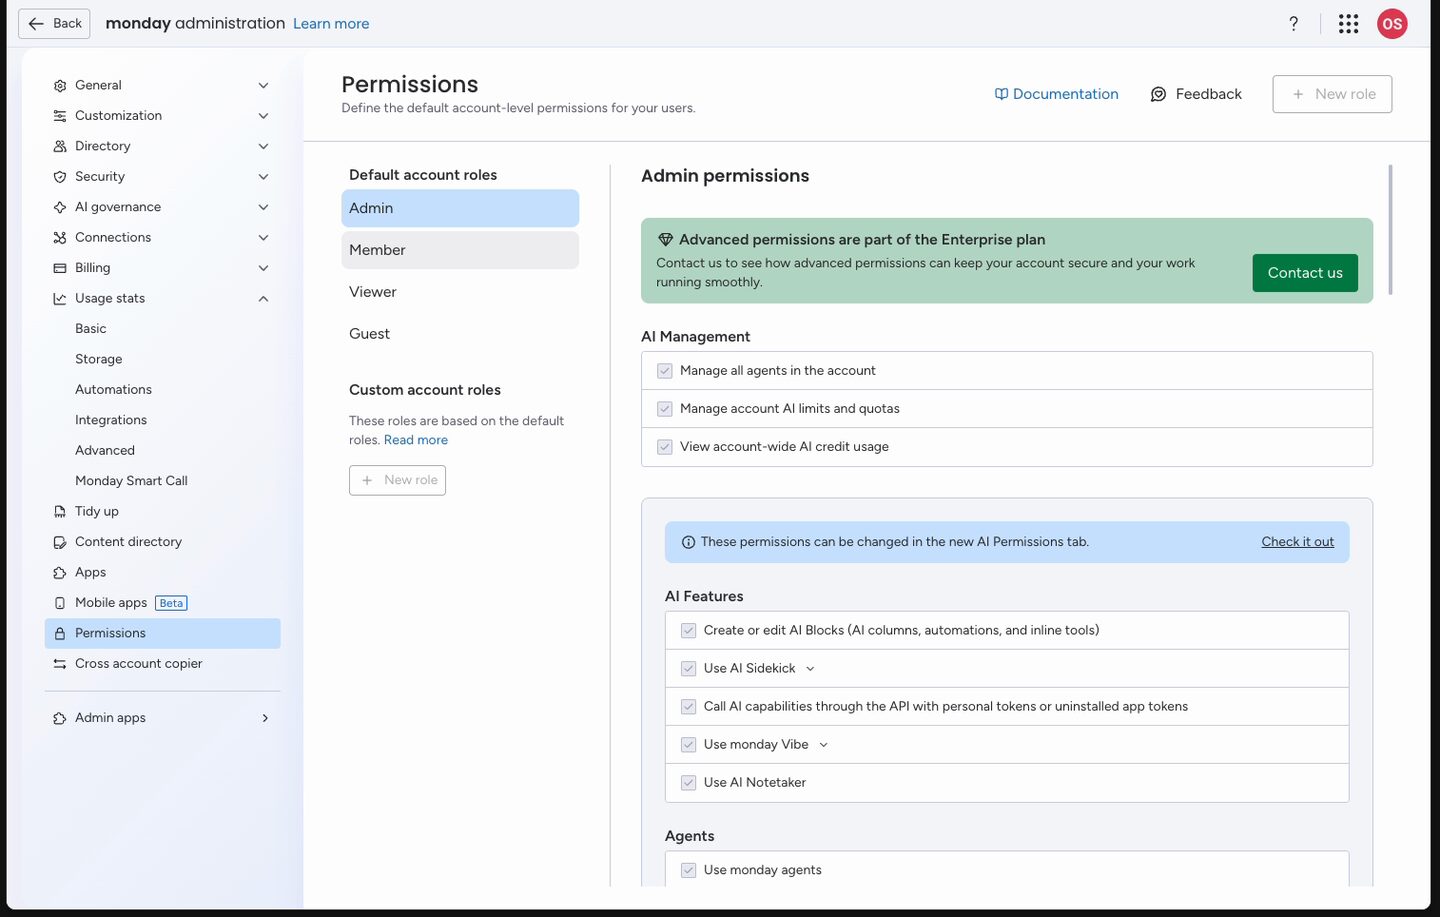Click the green Contact us button
Viewport: 1440px width, 917px height.
[x=1305, y=273]
